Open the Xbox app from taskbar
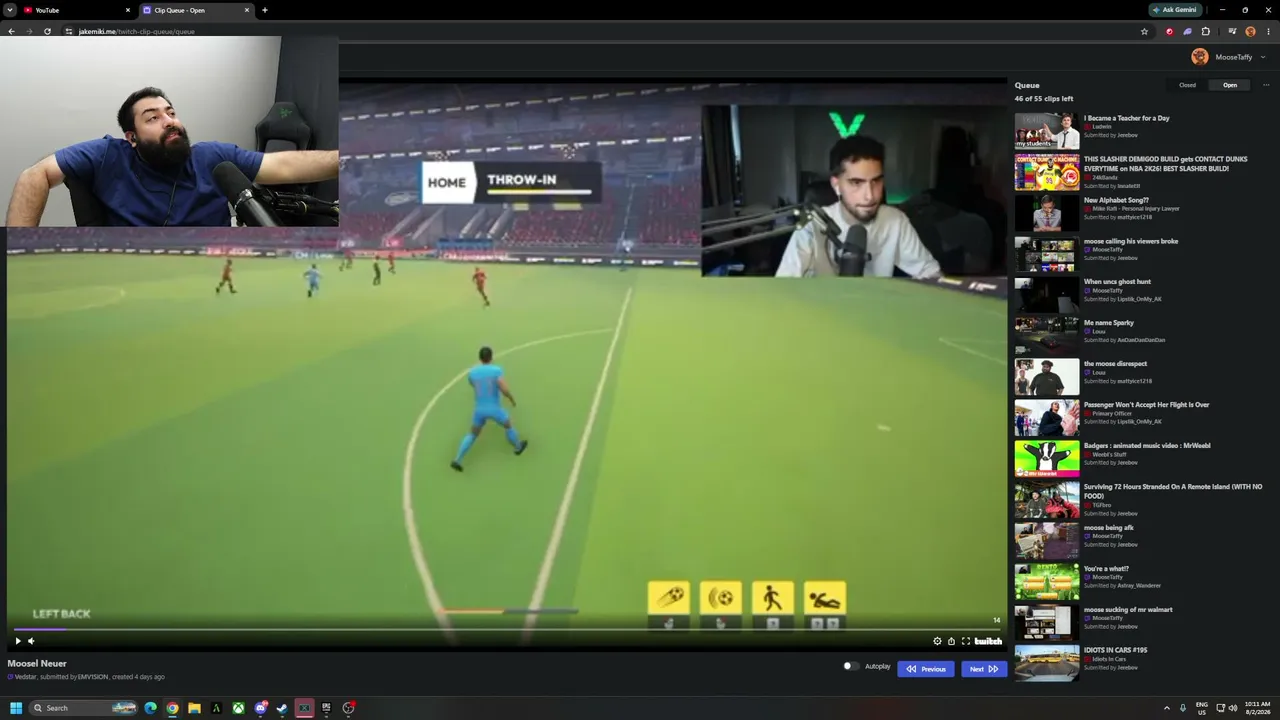This screenshot has width=1280, height=720. pos(238,708)
